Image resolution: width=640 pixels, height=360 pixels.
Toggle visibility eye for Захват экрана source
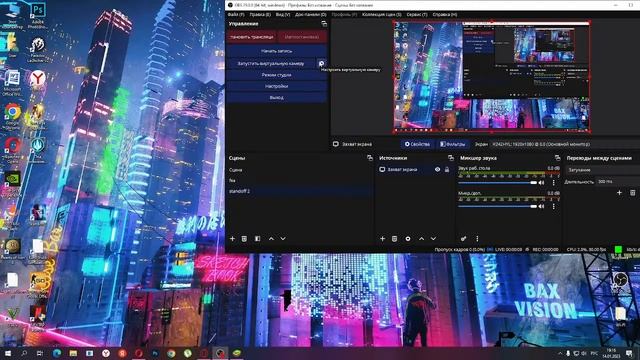[x=437, y=169]
